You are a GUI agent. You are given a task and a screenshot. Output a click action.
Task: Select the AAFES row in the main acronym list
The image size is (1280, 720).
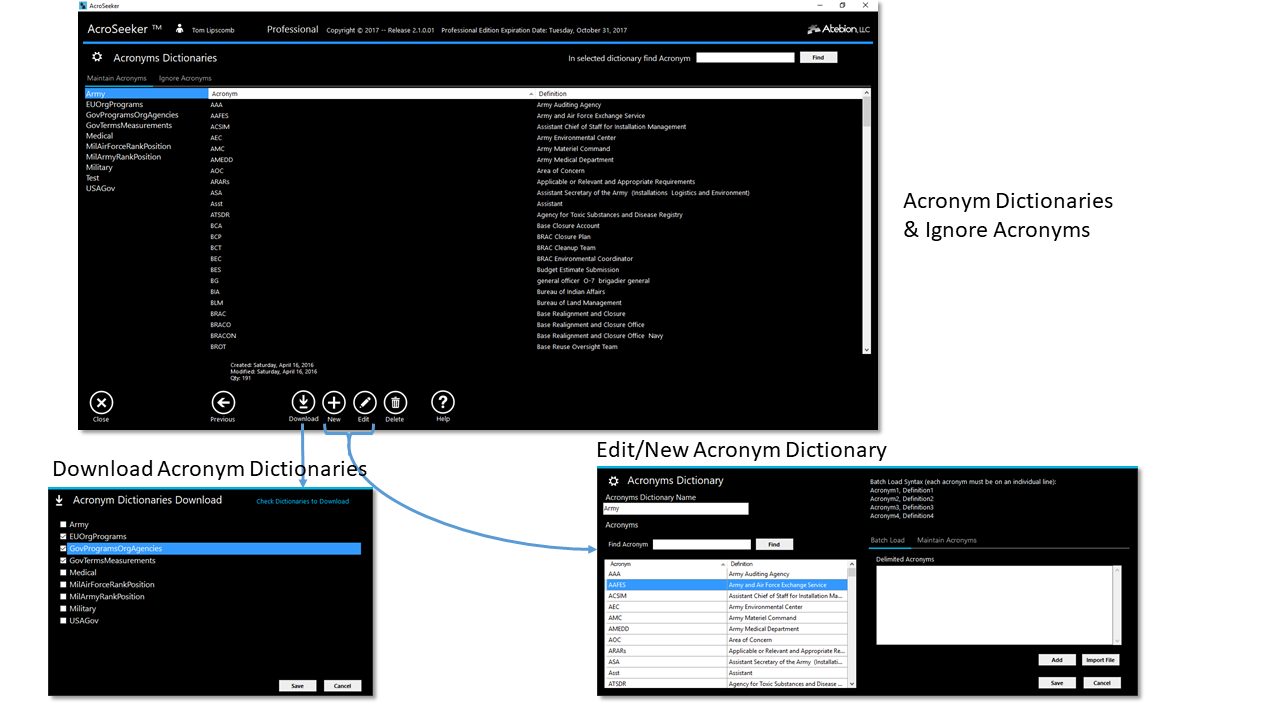pos(535,116)
